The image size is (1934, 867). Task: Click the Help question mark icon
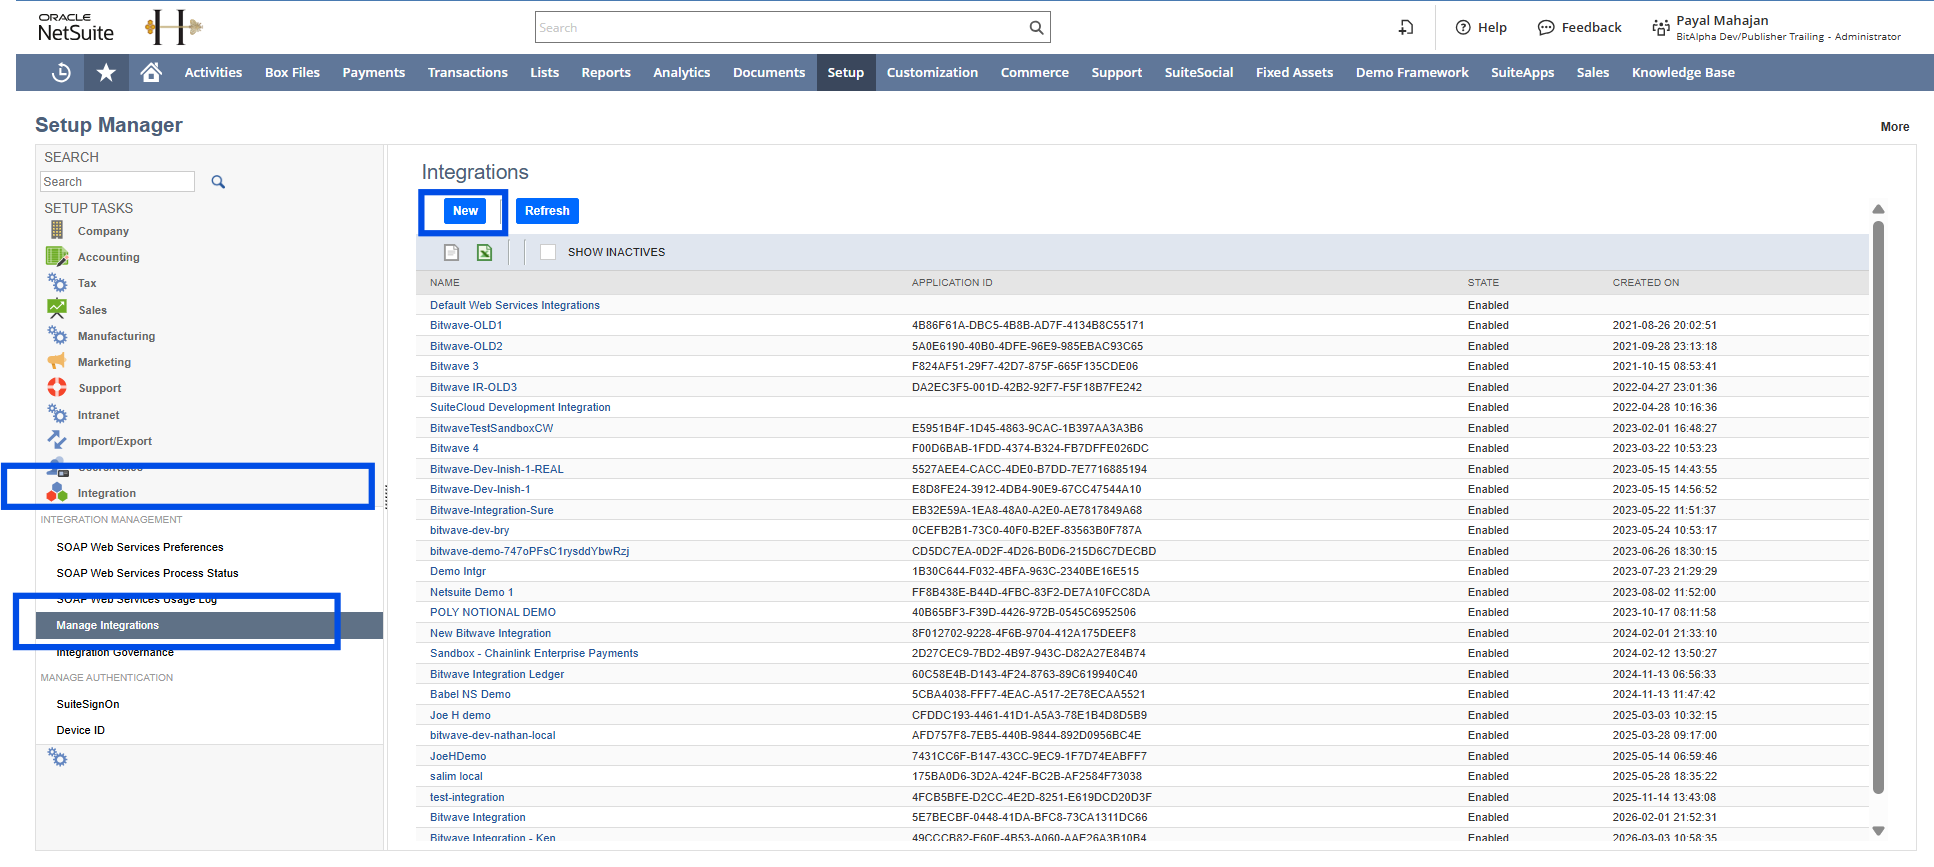pos(1463,27)
